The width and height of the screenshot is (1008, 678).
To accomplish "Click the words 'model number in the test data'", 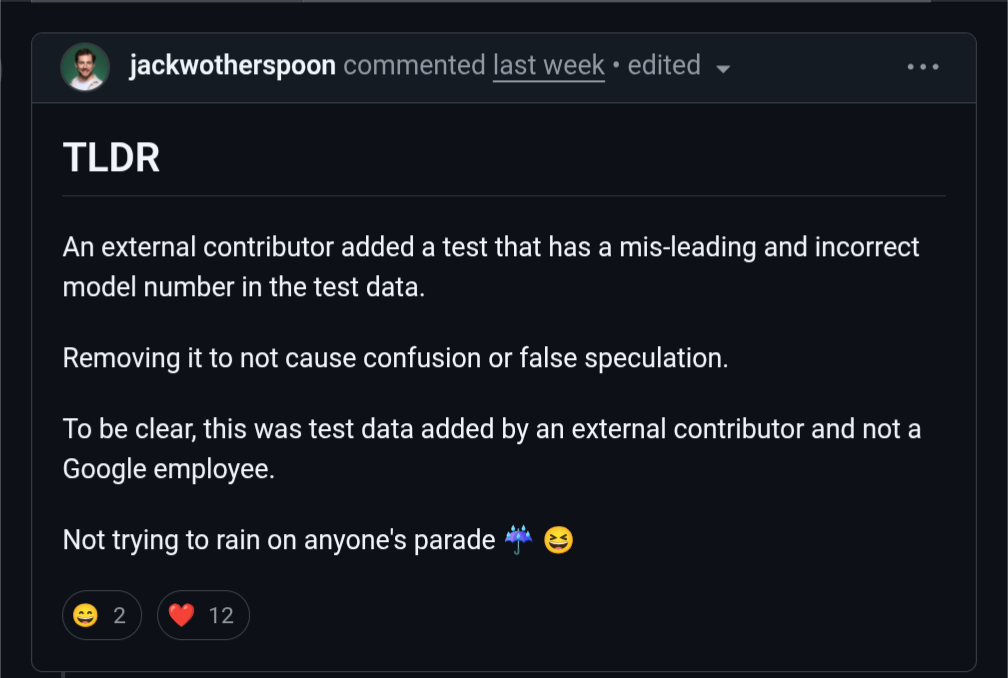I will [x=243, y=287].
